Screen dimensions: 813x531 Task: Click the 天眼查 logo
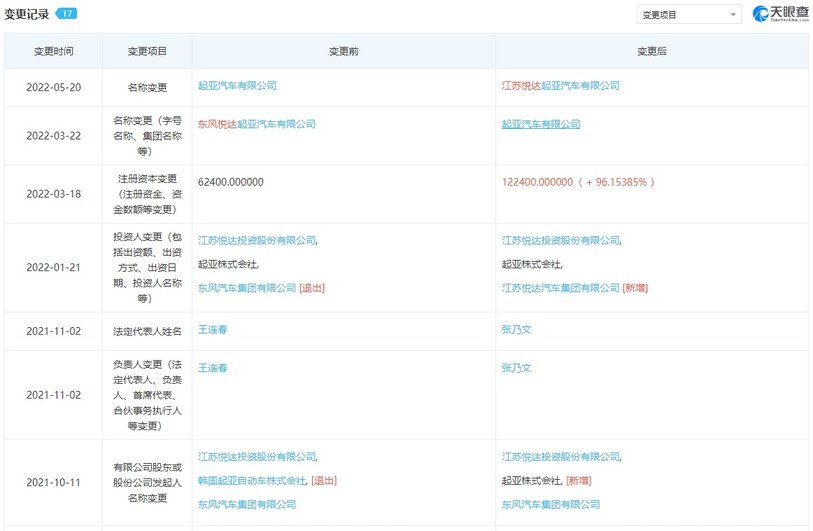(x=780, y=13)
